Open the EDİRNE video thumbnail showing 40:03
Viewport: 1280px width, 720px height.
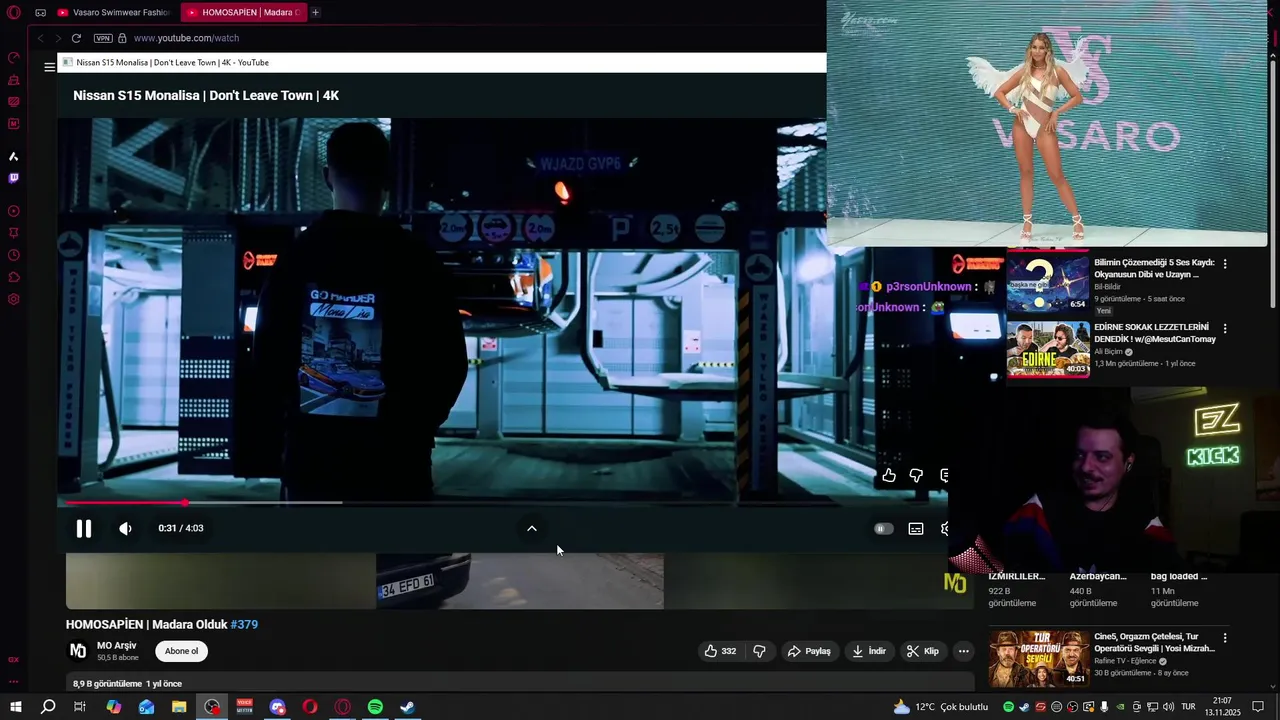pyautogui.click(x=1047, y=348)
